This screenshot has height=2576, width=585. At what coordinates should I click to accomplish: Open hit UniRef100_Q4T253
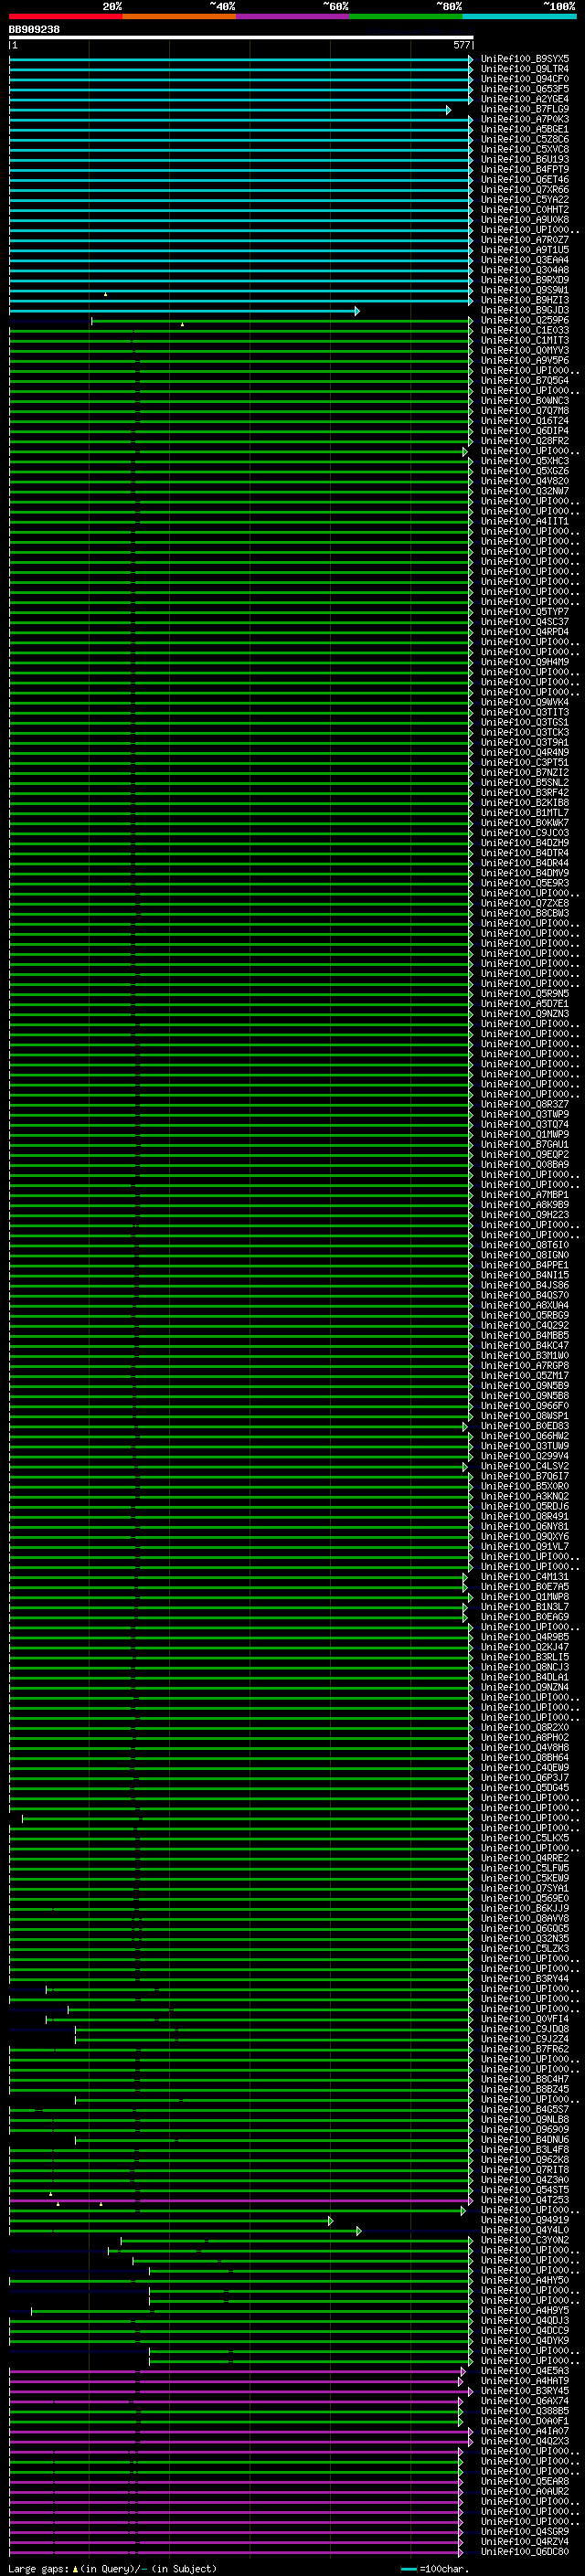coord(525,2200)
